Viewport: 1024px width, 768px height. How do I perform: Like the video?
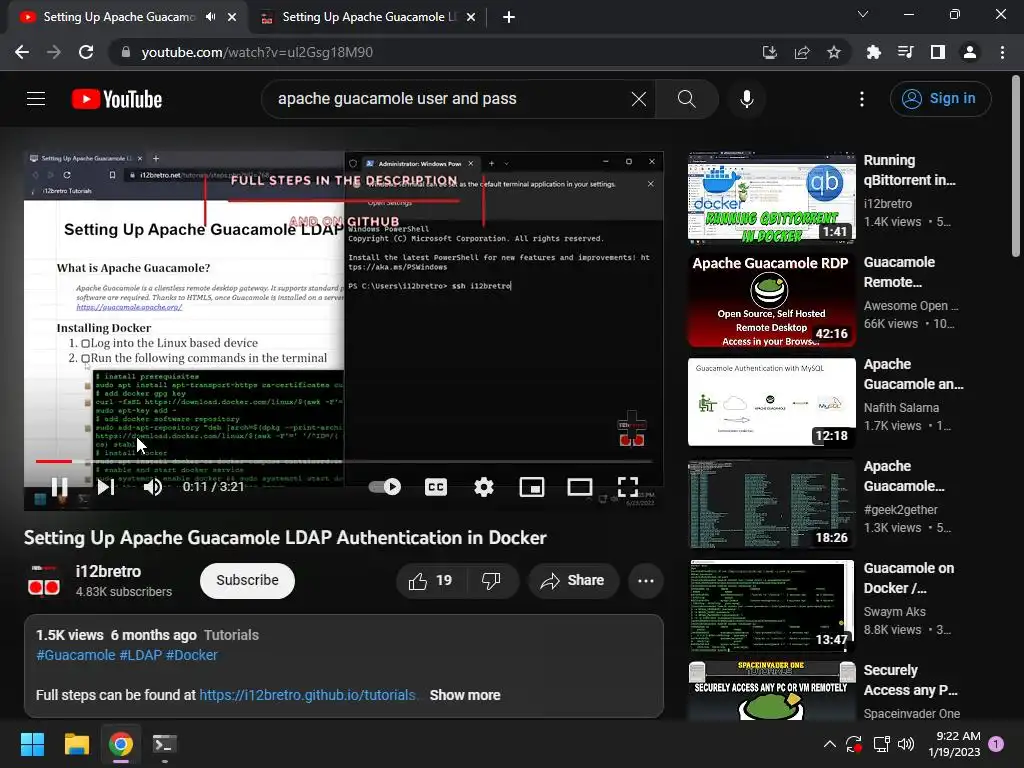(x=430, y=581)
